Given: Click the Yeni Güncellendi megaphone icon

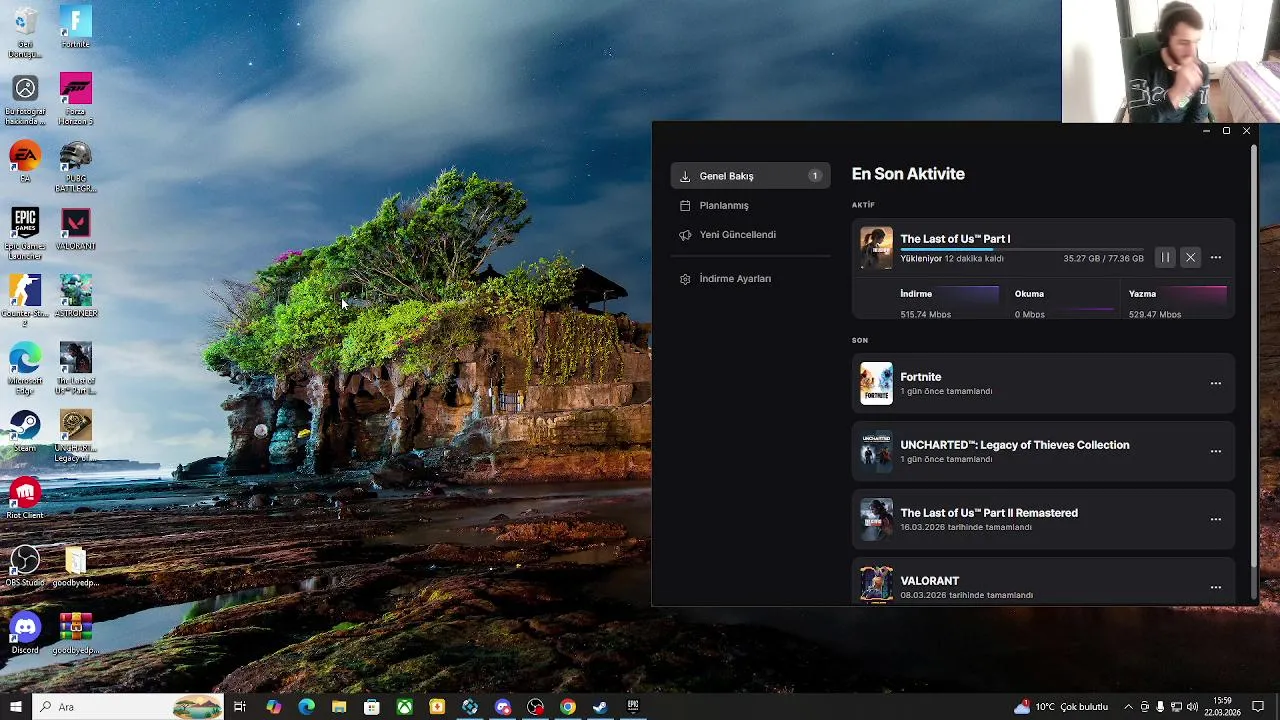Looking at the screenshot, I should [685, 235].
